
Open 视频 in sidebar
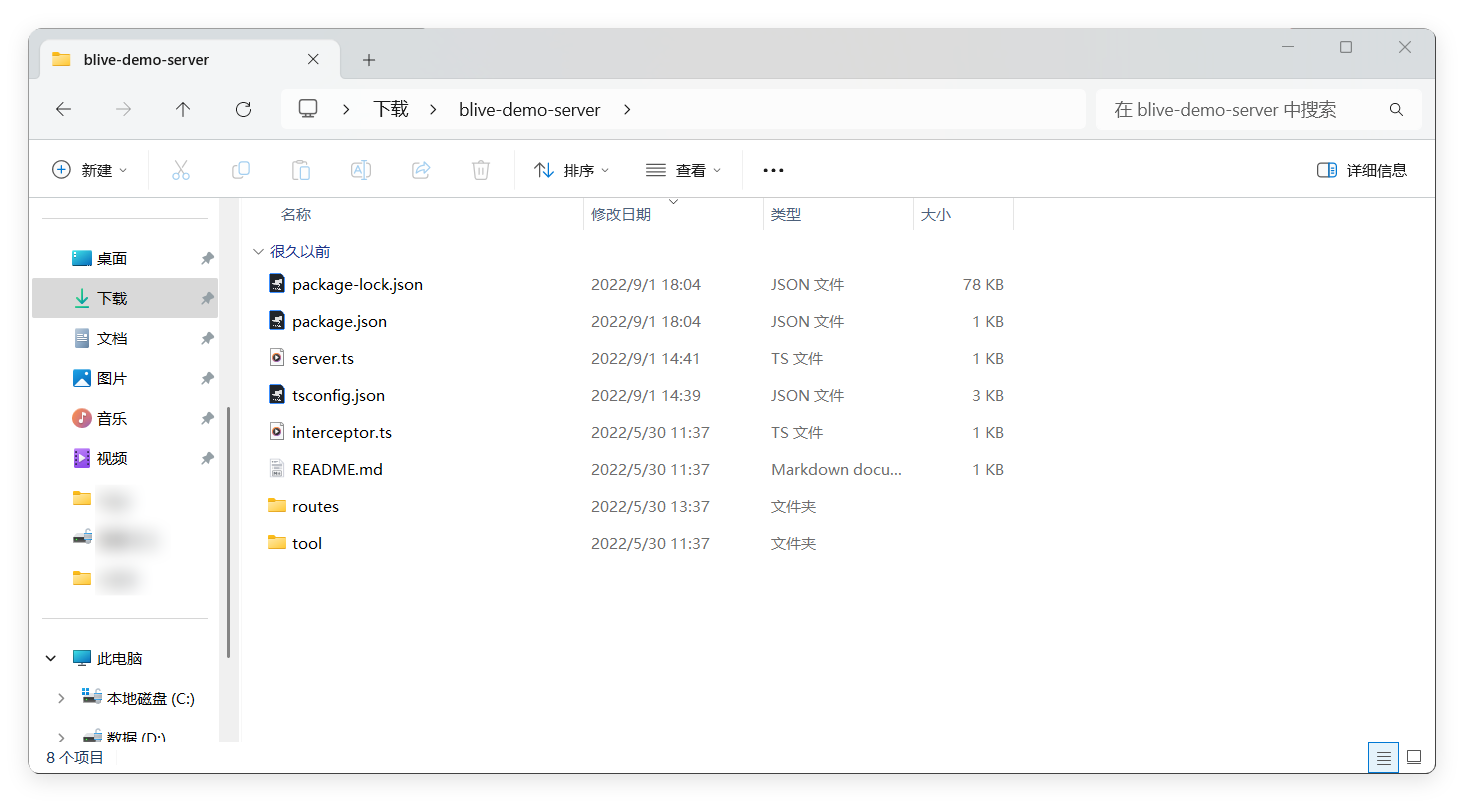112,458
